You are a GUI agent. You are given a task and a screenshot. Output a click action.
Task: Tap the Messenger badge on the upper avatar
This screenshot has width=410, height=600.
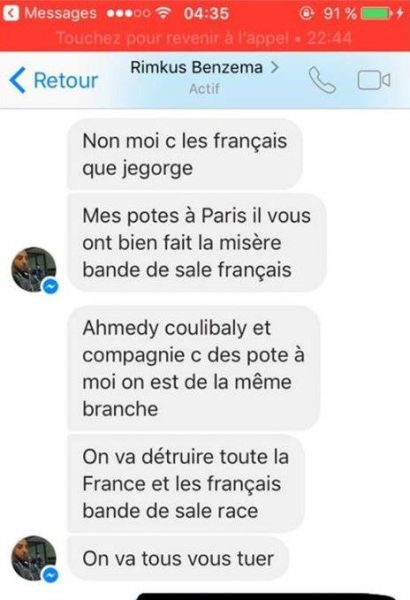point(50,286)
